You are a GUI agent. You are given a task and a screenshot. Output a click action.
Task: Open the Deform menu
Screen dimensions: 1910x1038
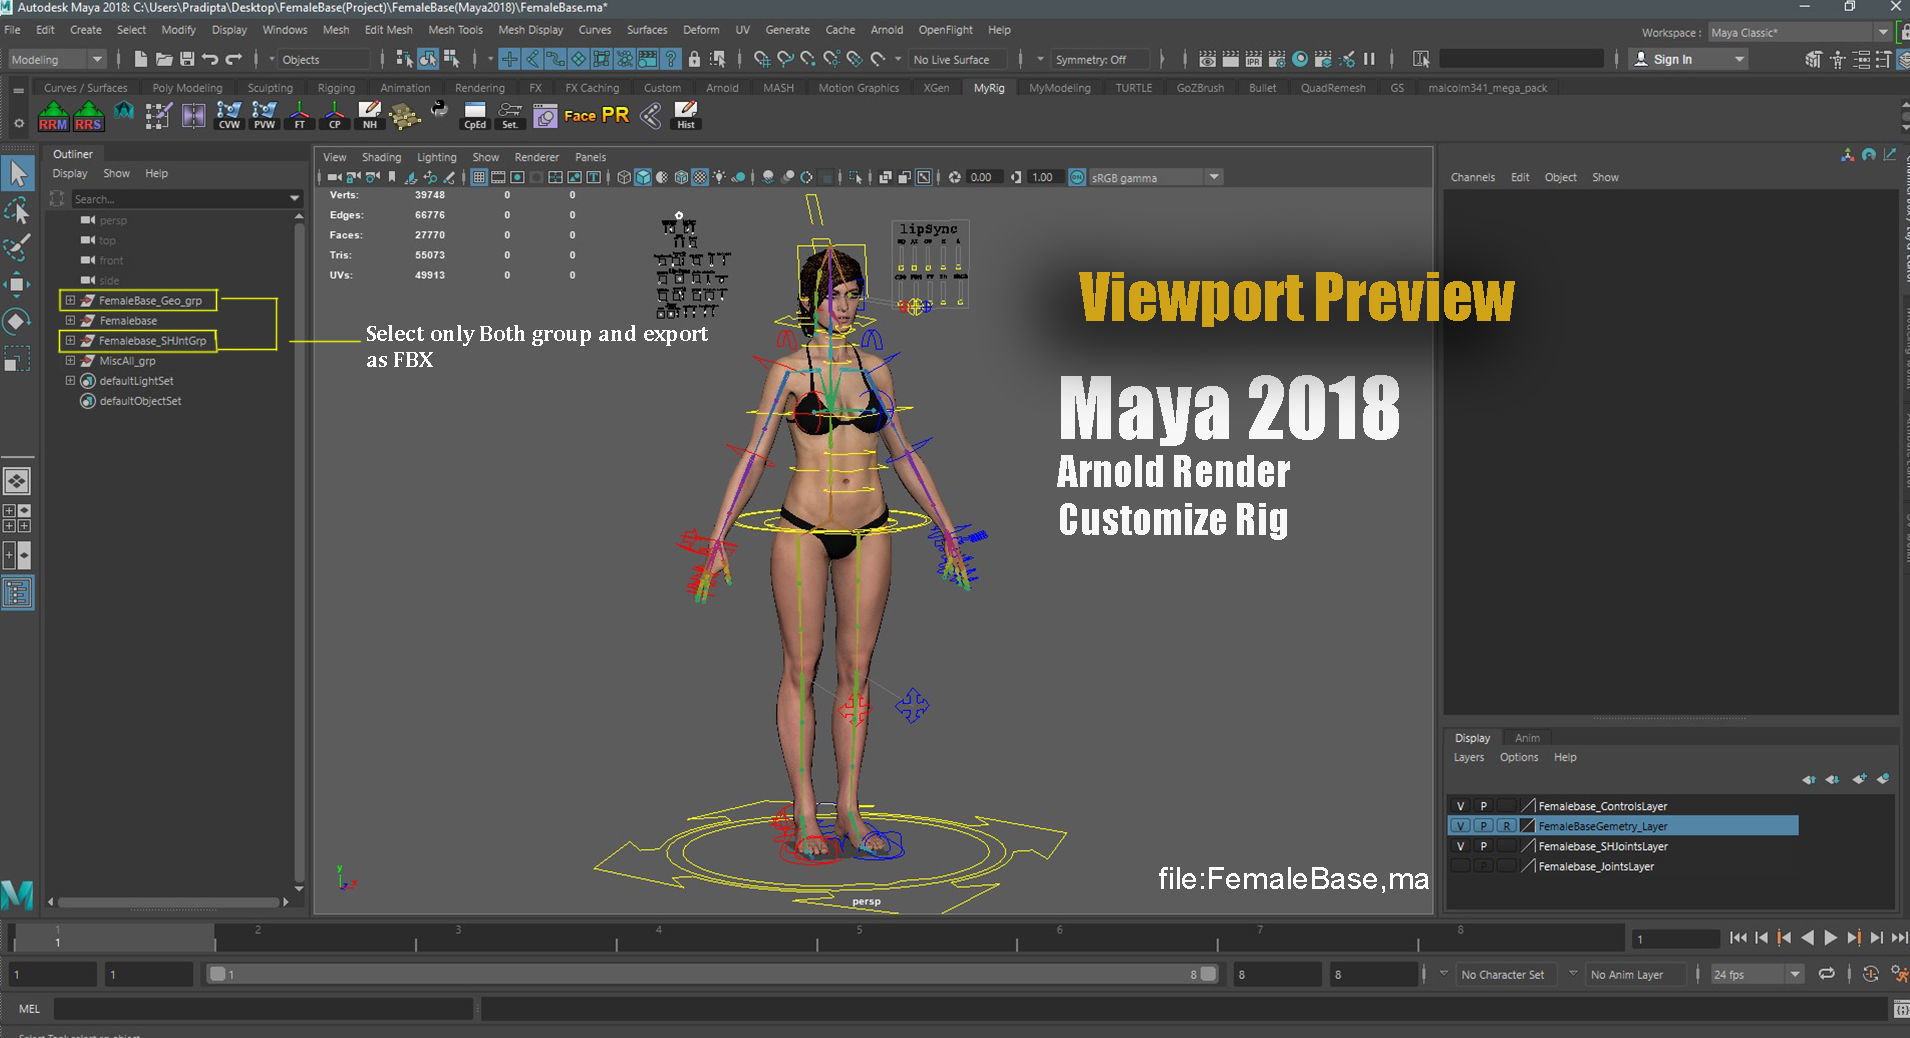click(701, 30)
